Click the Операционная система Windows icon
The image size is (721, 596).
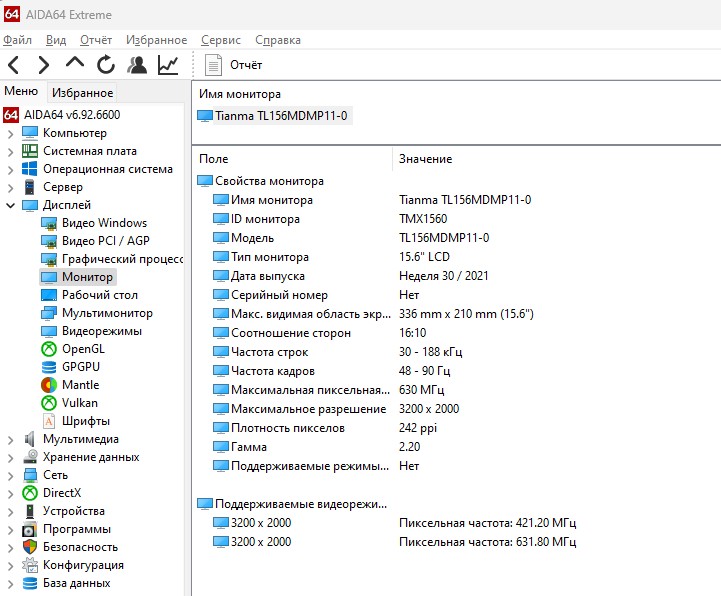[x=30, y=169]
